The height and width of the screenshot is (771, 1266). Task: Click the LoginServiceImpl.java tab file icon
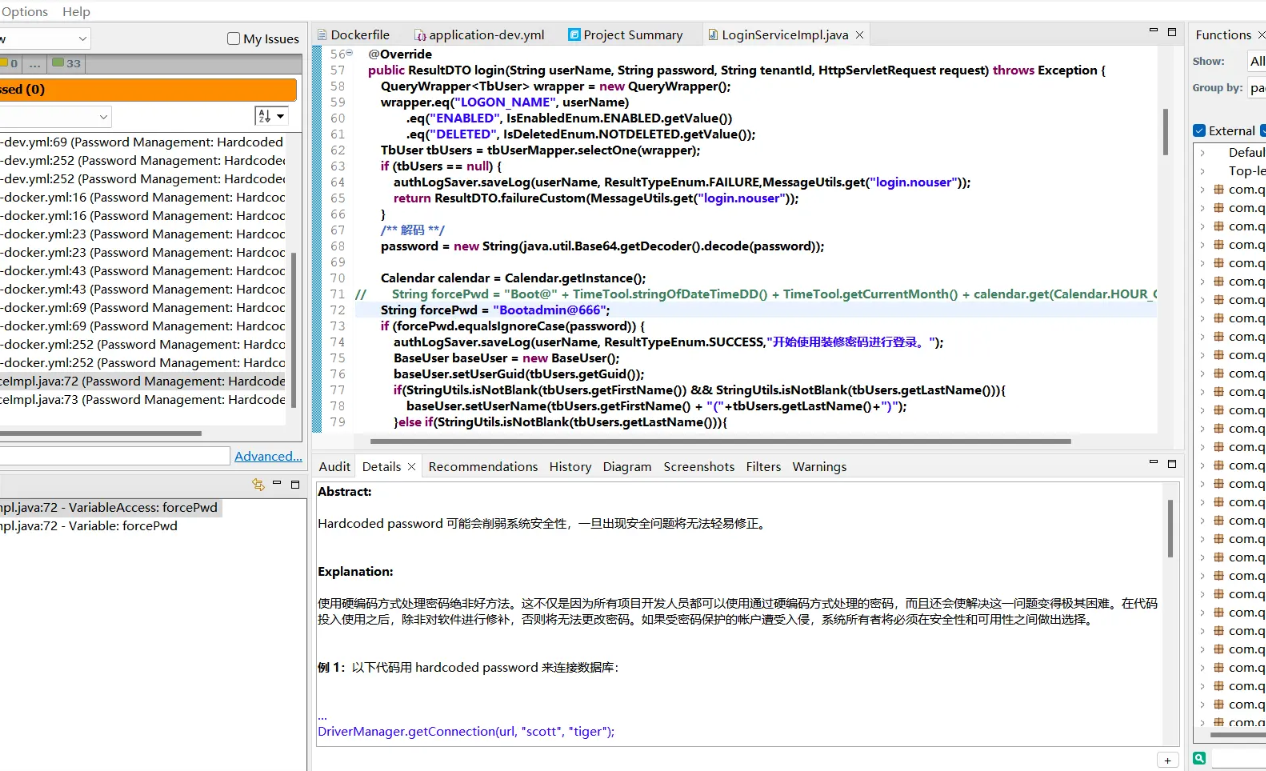712,35
